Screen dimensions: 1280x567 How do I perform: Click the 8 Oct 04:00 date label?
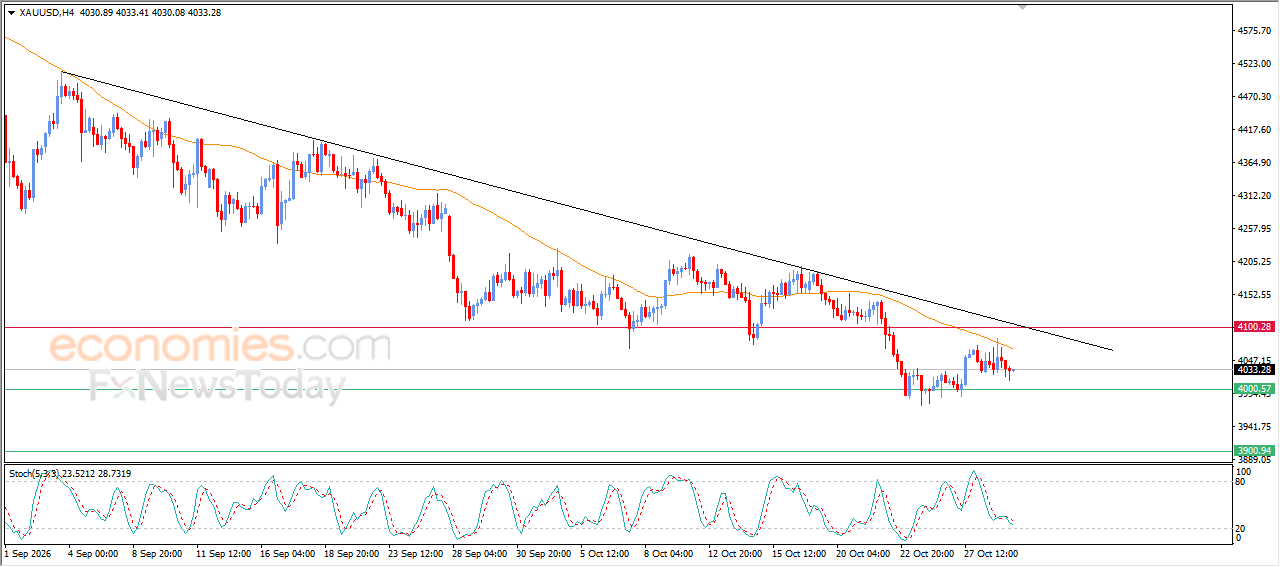point(670,552)
